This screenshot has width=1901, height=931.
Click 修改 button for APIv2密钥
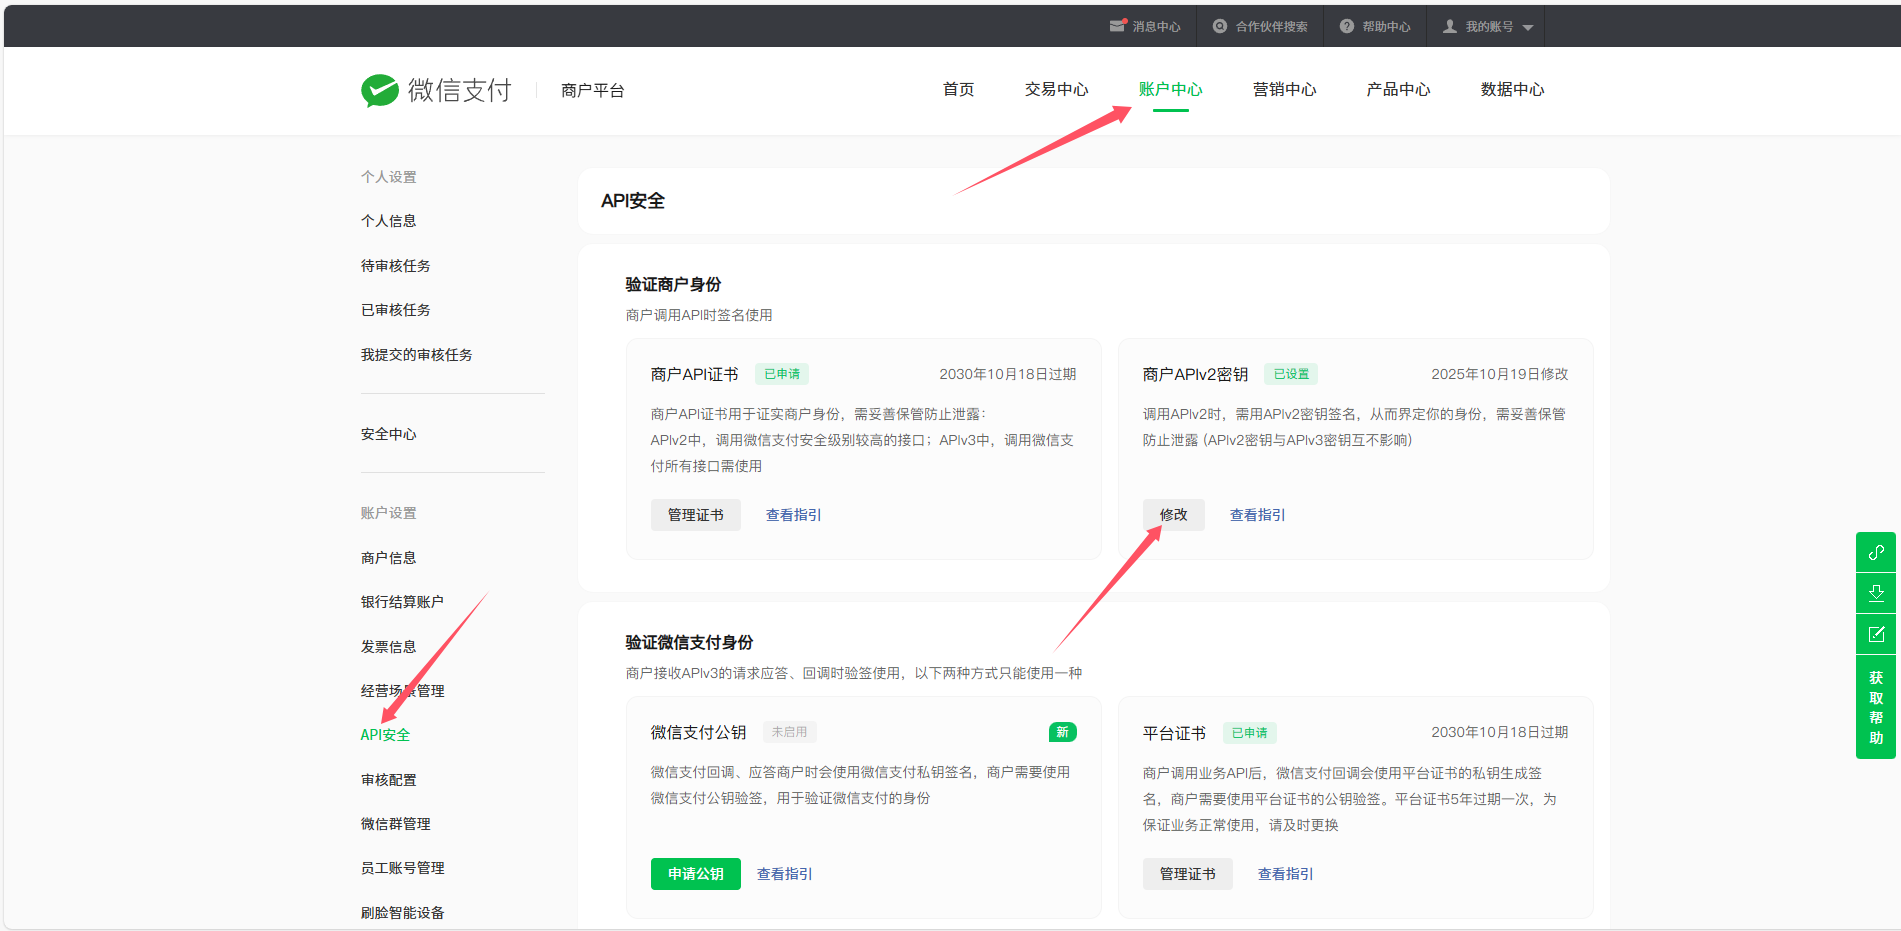1173,515
